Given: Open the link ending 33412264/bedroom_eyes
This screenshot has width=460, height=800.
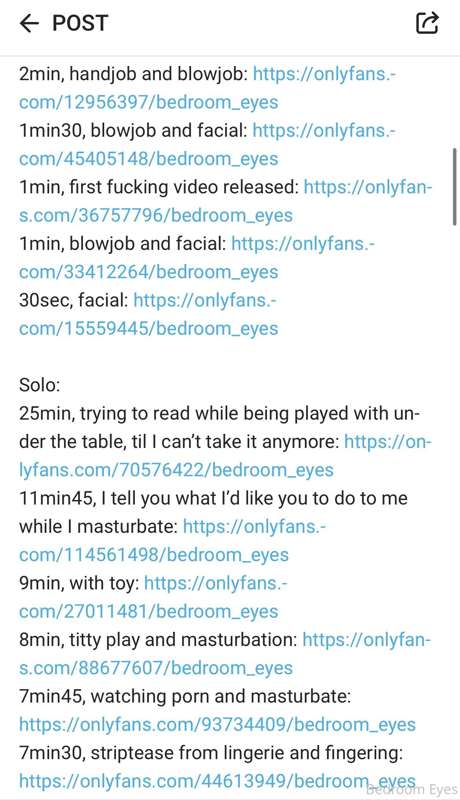Looking at the screenshot, I should (x=148, y=272).
